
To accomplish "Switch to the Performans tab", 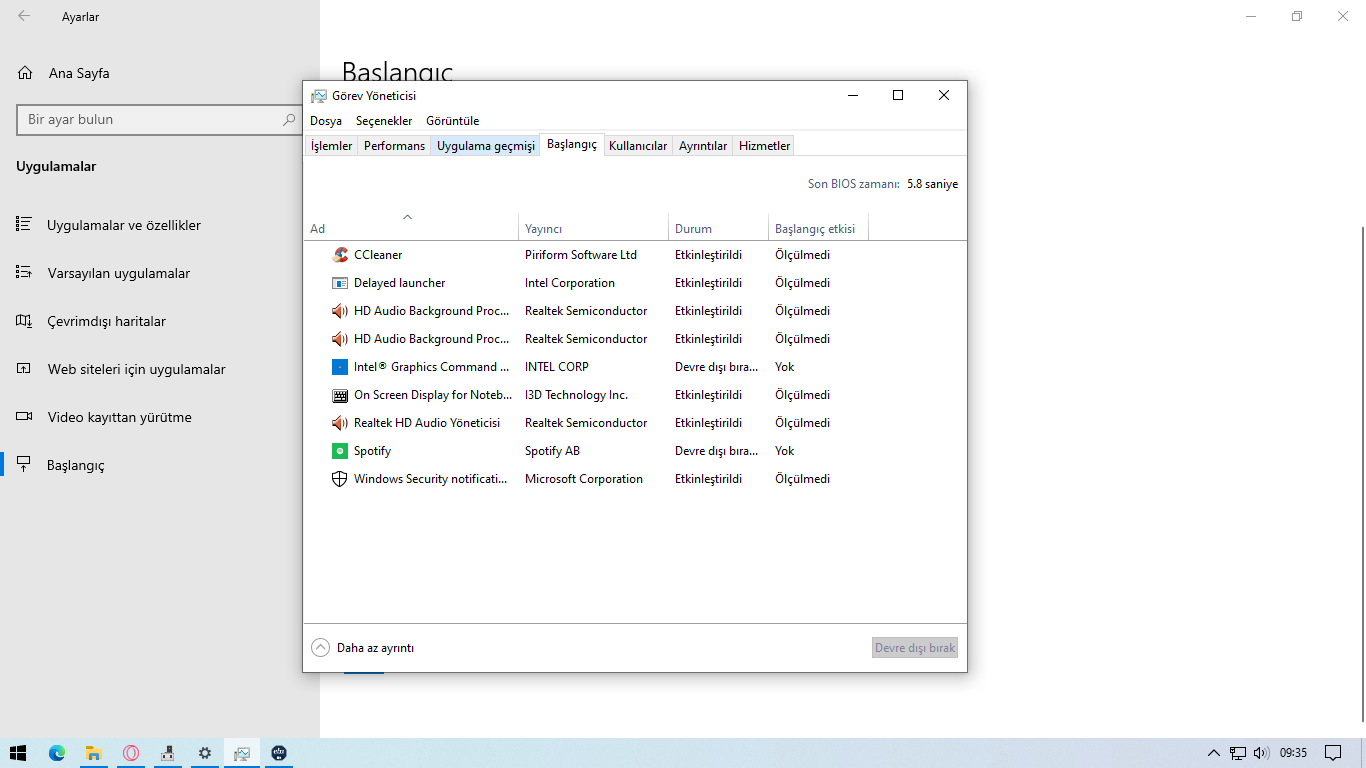I will (x=394, y=146).
